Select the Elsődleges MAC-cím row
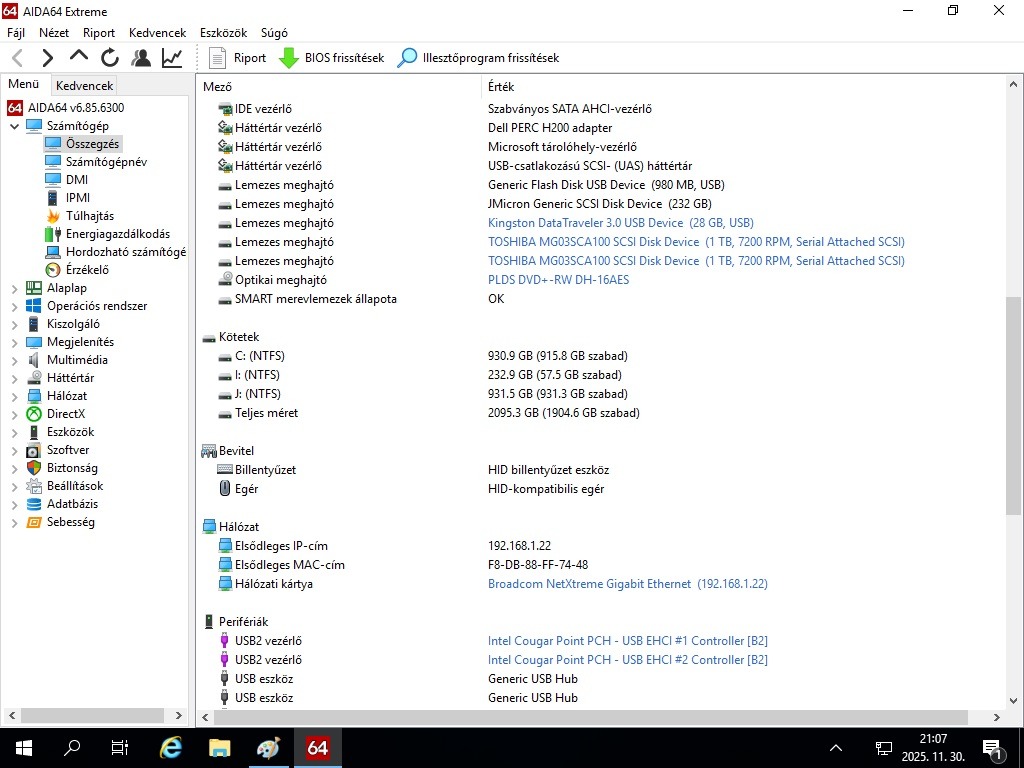 pos(601,565)
